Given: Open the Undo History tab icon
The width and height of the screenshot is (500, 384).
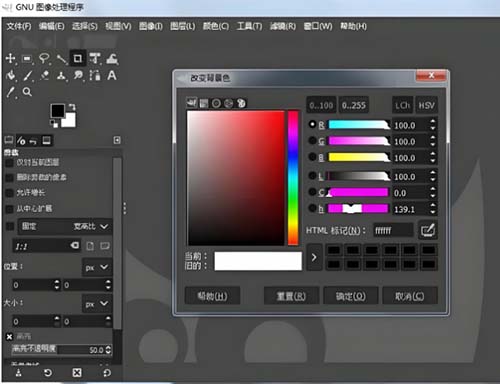Looking at the screenshot, I should pyautogui.click(x=33, y=141).
